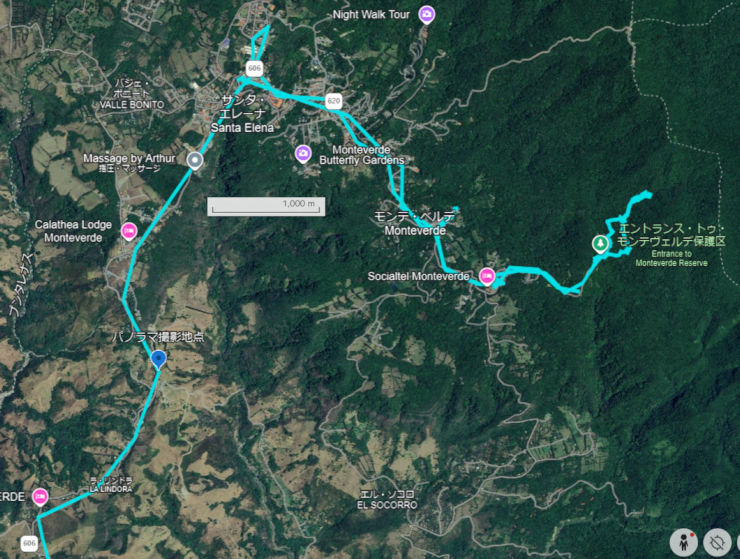Open the Monteverde Butterfly Gardens camera marker

point(303,154)
